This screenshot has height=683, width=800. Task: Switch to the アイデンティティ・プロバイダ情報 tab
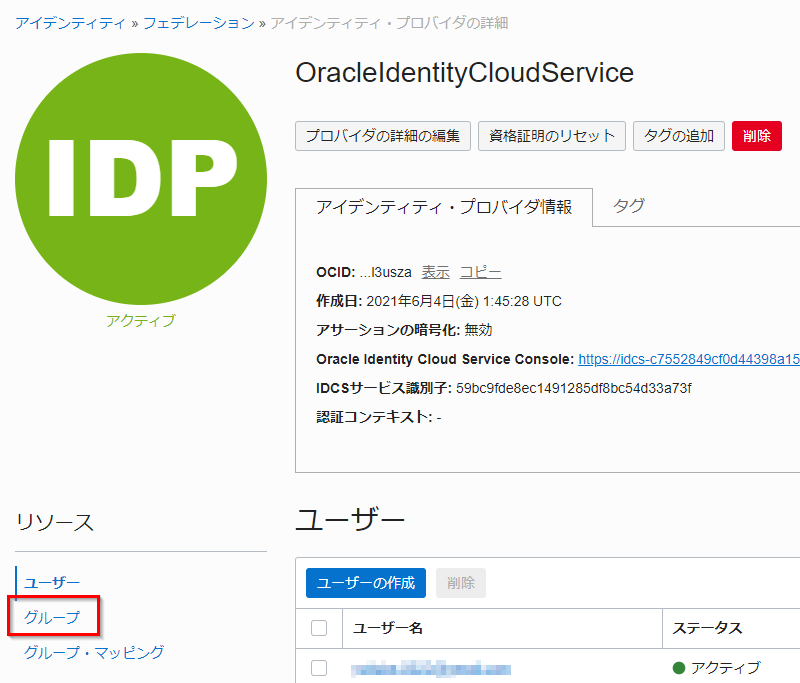pos(444,207)
